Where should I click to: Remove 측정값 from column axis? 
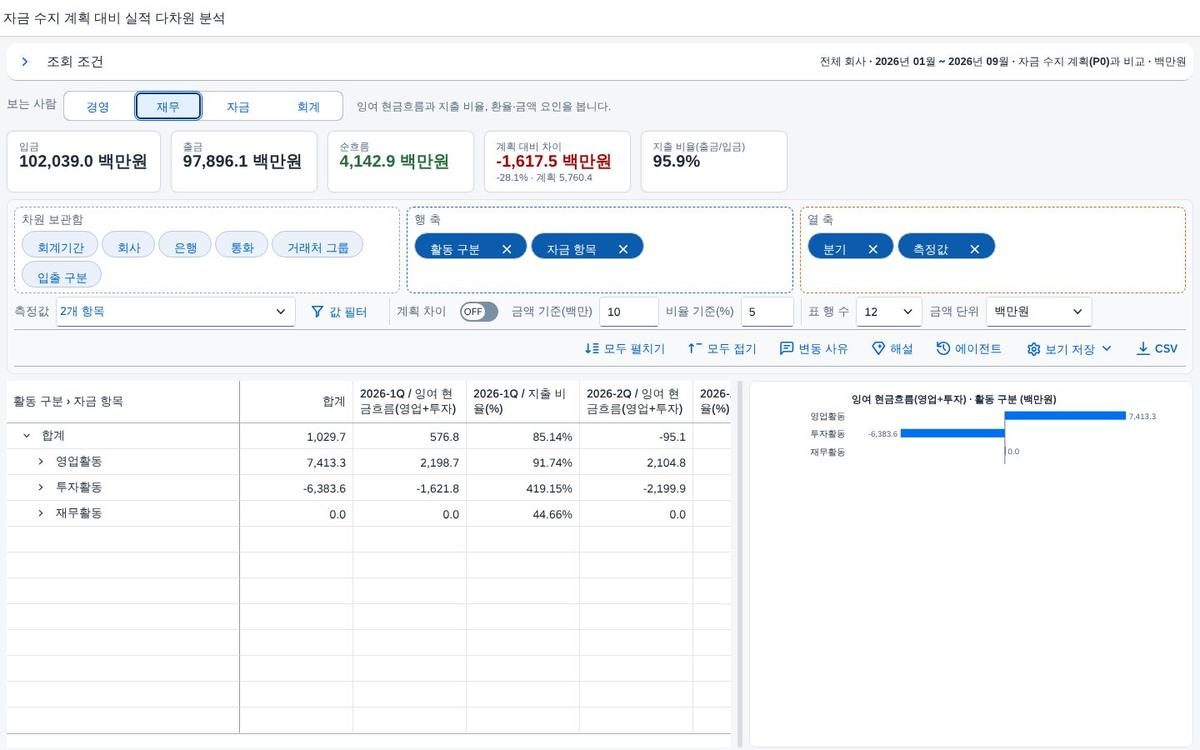[974, 249]
